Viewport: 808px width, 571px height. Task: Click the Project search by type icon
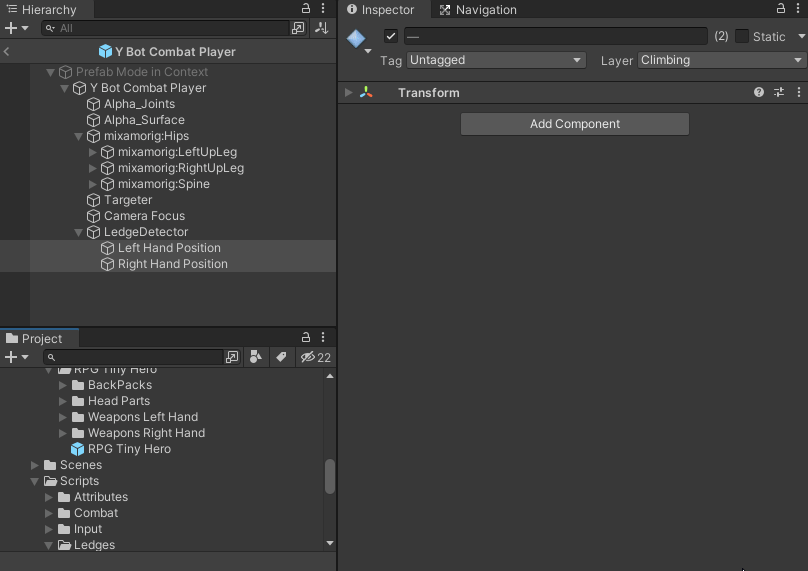[x=256, y=357]
